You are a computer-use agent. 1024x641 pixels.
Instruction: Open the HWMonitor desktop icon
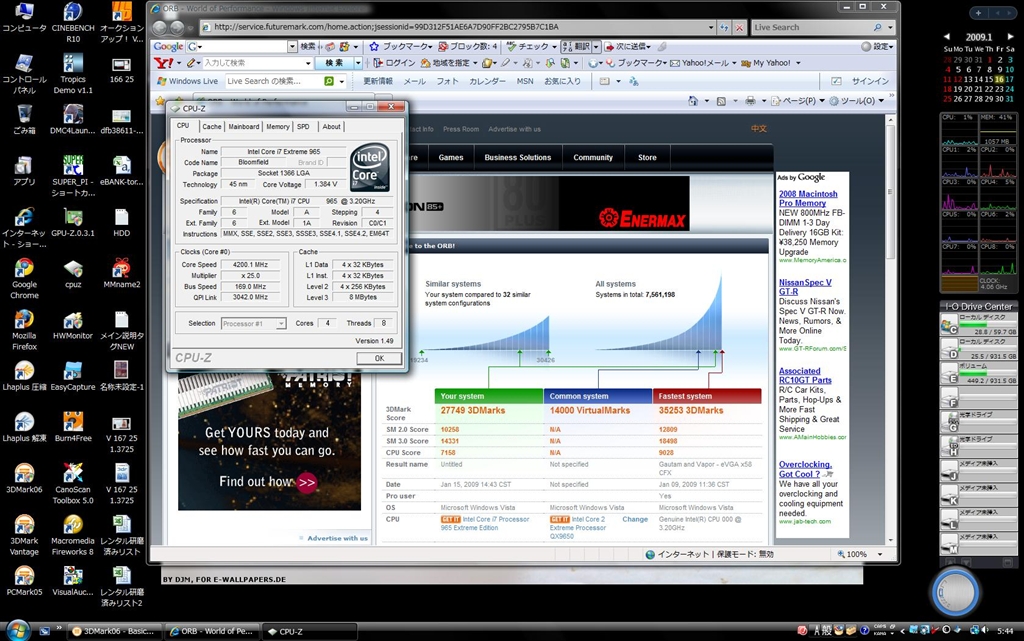pos(72,324)
